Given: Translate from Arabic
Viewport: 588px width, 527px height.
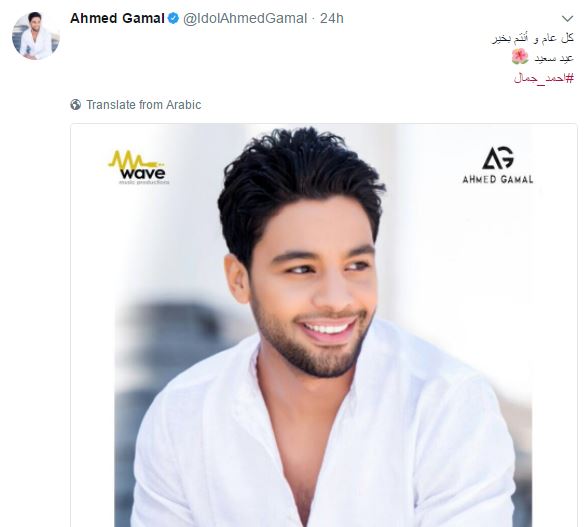Looking at the screenshot, I should tap(144, 105).
